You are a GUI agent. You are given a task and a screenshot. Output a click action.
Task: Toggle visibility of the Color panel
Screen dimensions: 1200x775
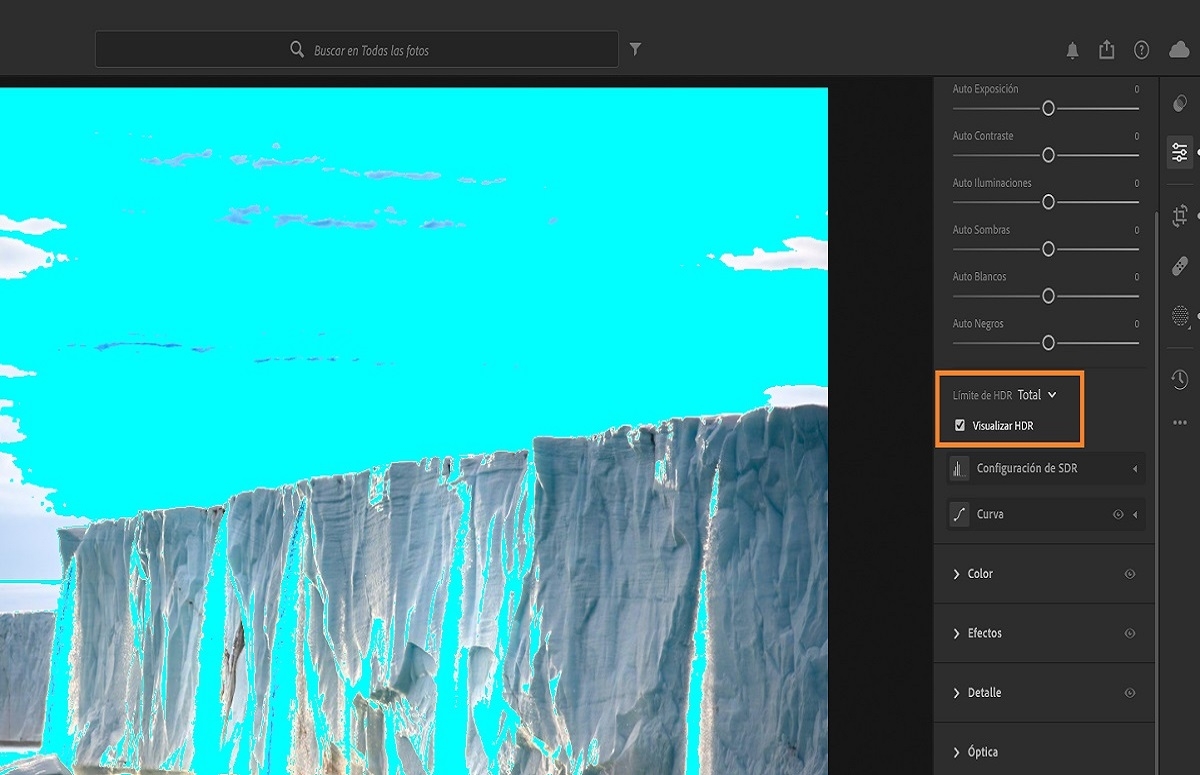coord(1131,573)
